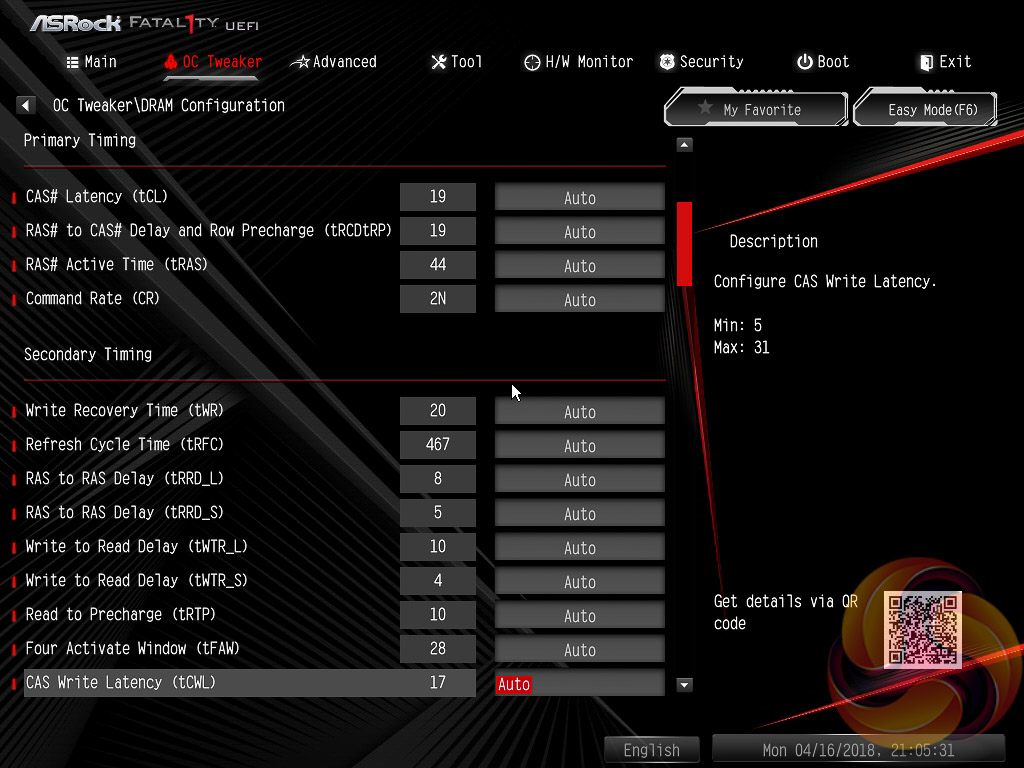Click the QR code image
Image resolution: width=1024 pixels, height=768 pixels.
pos(922,629)
